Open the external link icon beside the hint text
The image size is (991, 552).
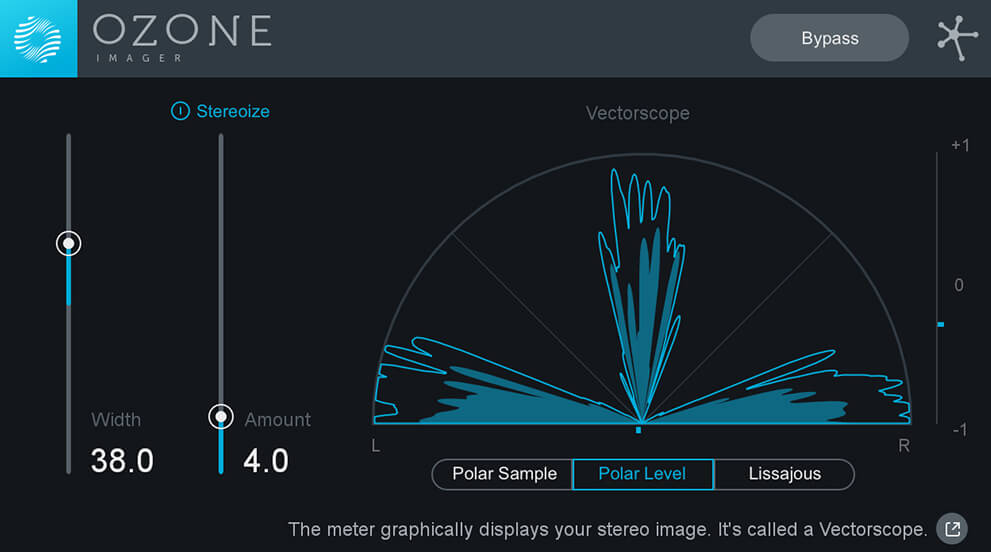click(x=952, y=528)
